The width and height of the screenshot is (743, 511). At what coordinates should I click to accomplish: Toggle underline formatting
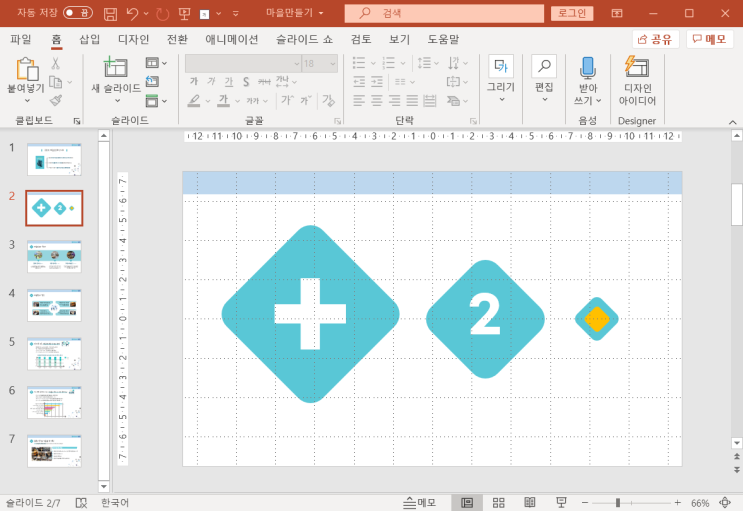pyautogui.click(x=229, y=82)
